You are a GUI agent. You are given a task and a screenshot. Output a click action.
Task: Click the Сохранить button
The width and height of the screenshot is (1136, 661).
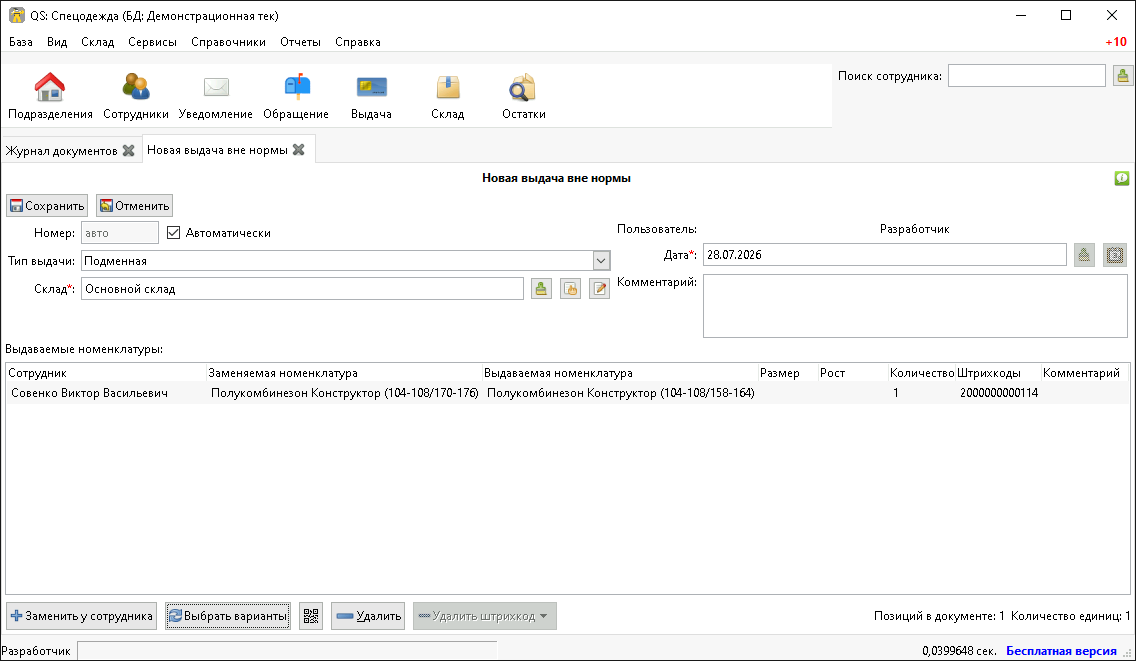[x=47, y=206]
